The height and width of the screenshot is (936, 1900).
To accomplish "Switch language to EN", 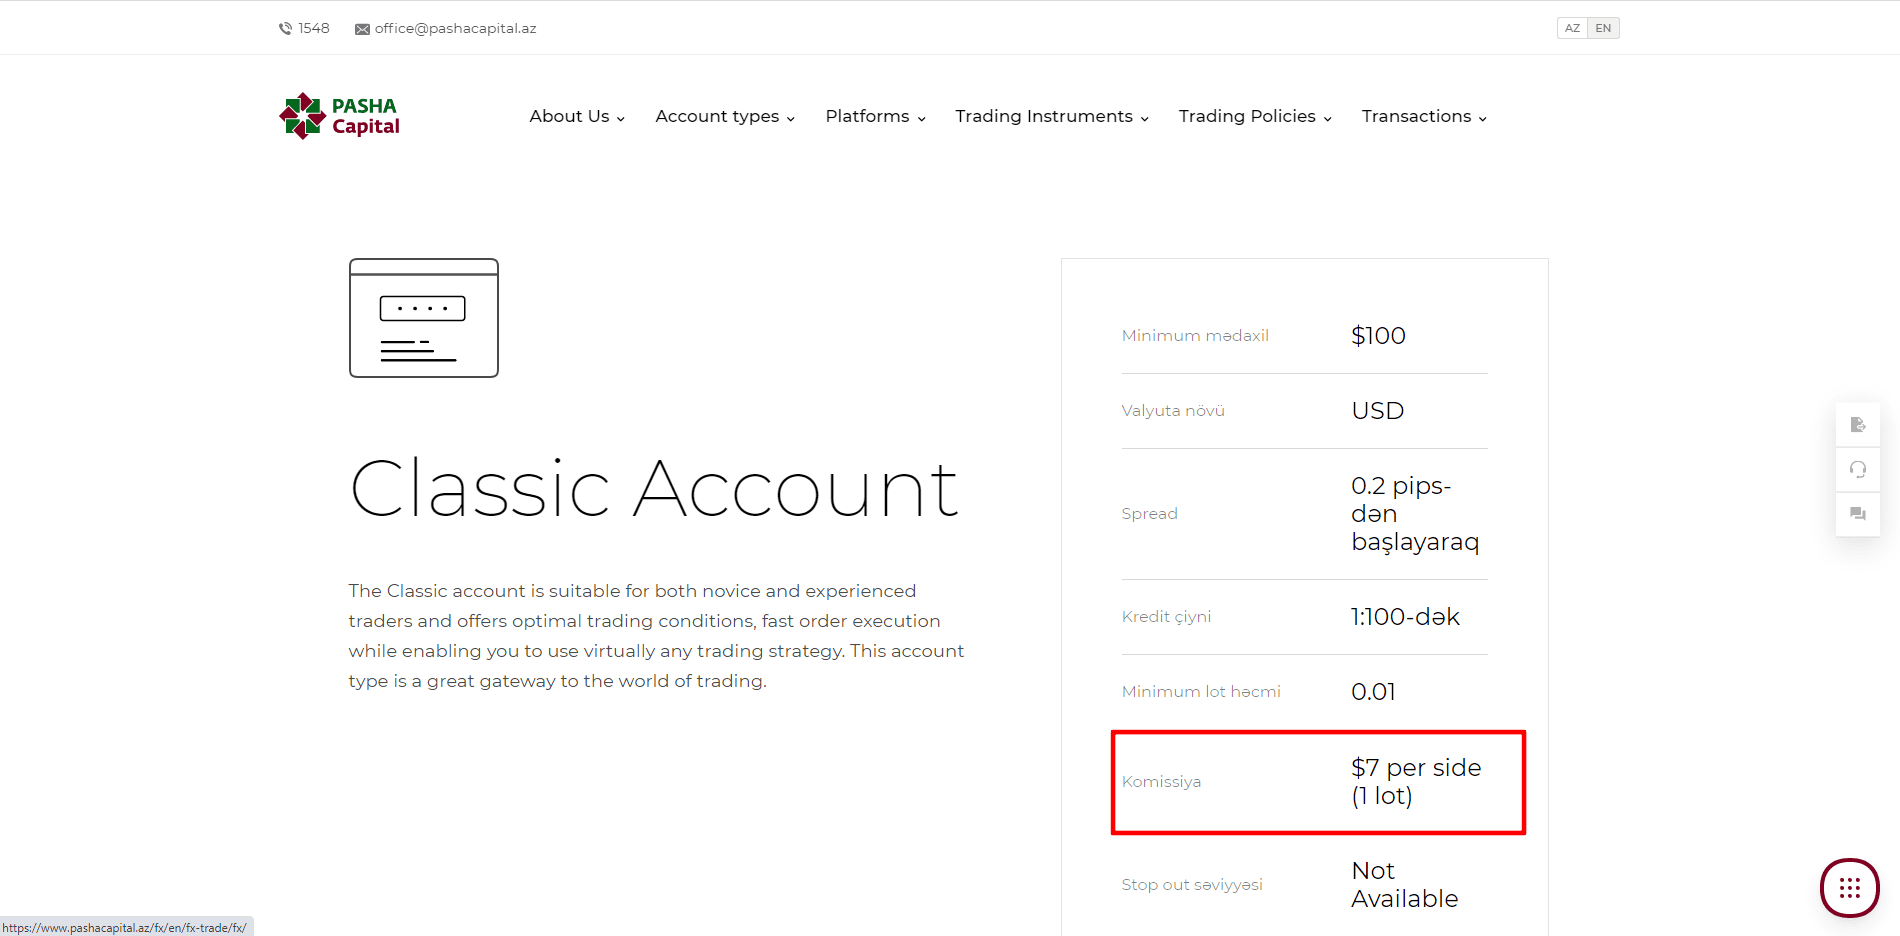I will pos(1603,28).
